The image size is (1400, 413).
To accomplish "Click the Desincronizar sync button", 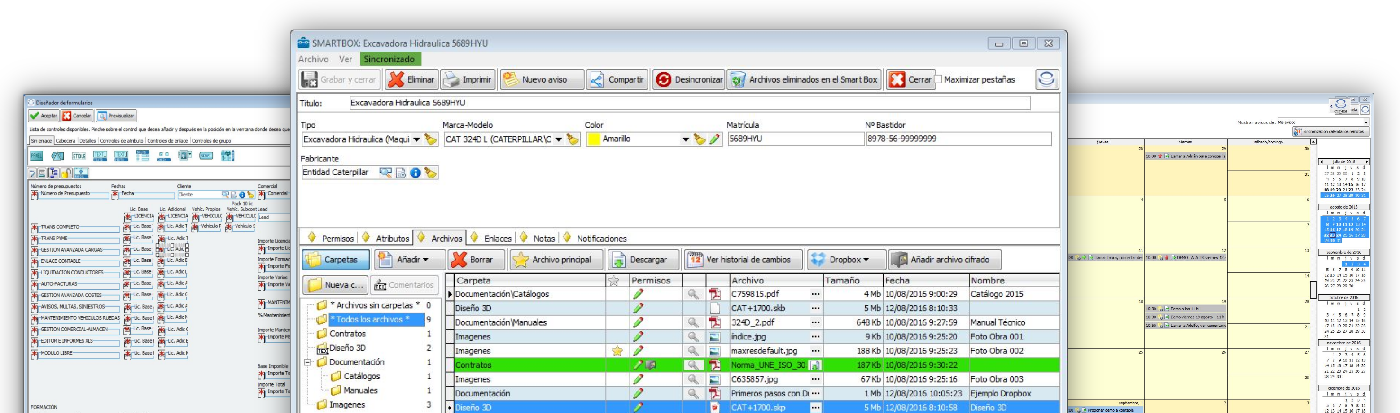I will tap(688, 79).
